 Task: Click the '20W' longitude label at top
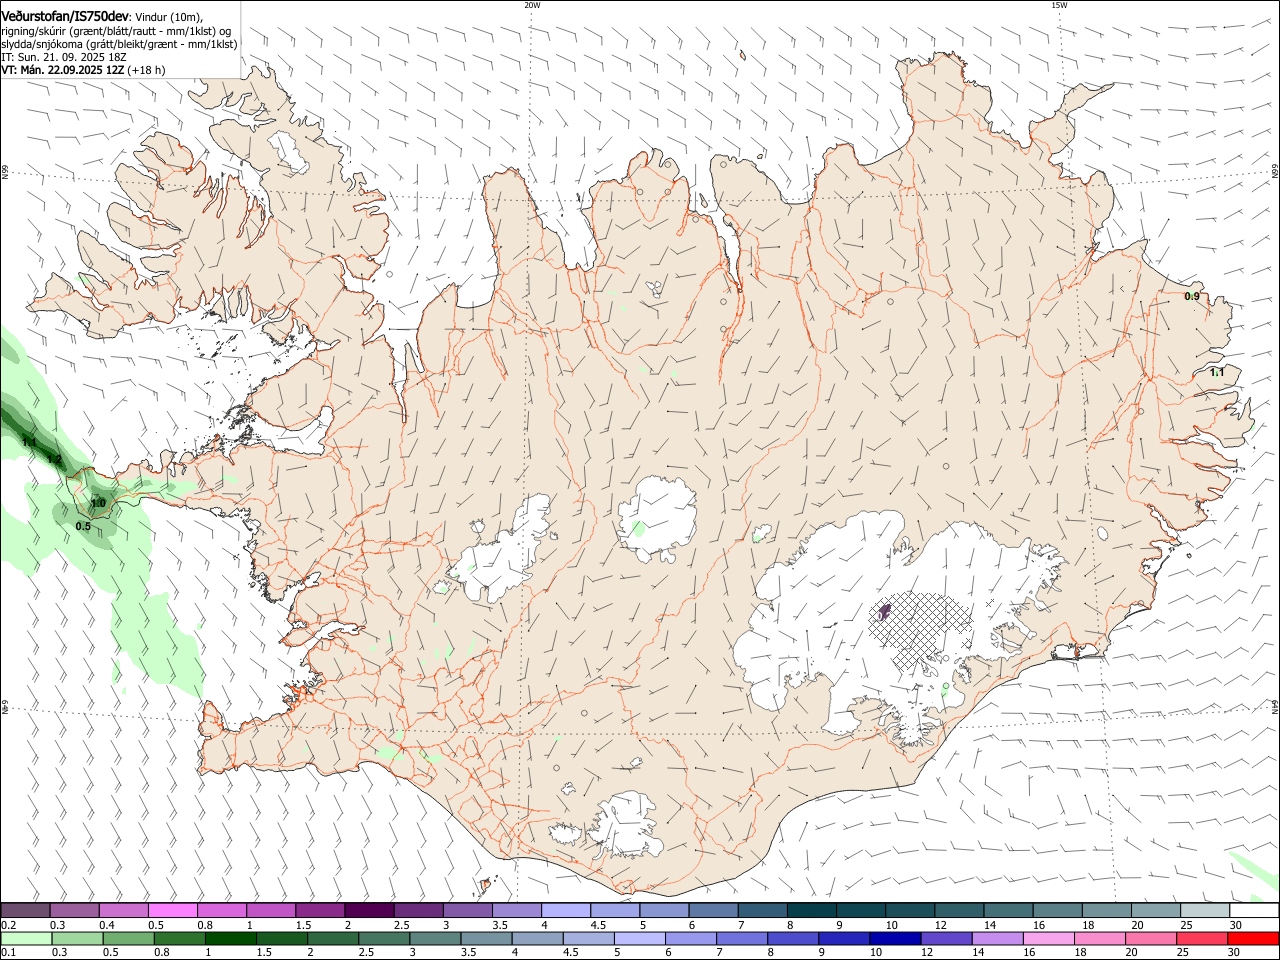tap(532, 5)
